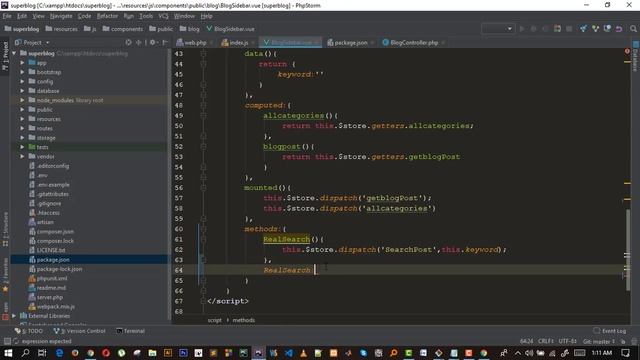The height and width of the screenshot is (360, 640).
Task: Expand the resources folder in tree
Action: click(22, 119)
